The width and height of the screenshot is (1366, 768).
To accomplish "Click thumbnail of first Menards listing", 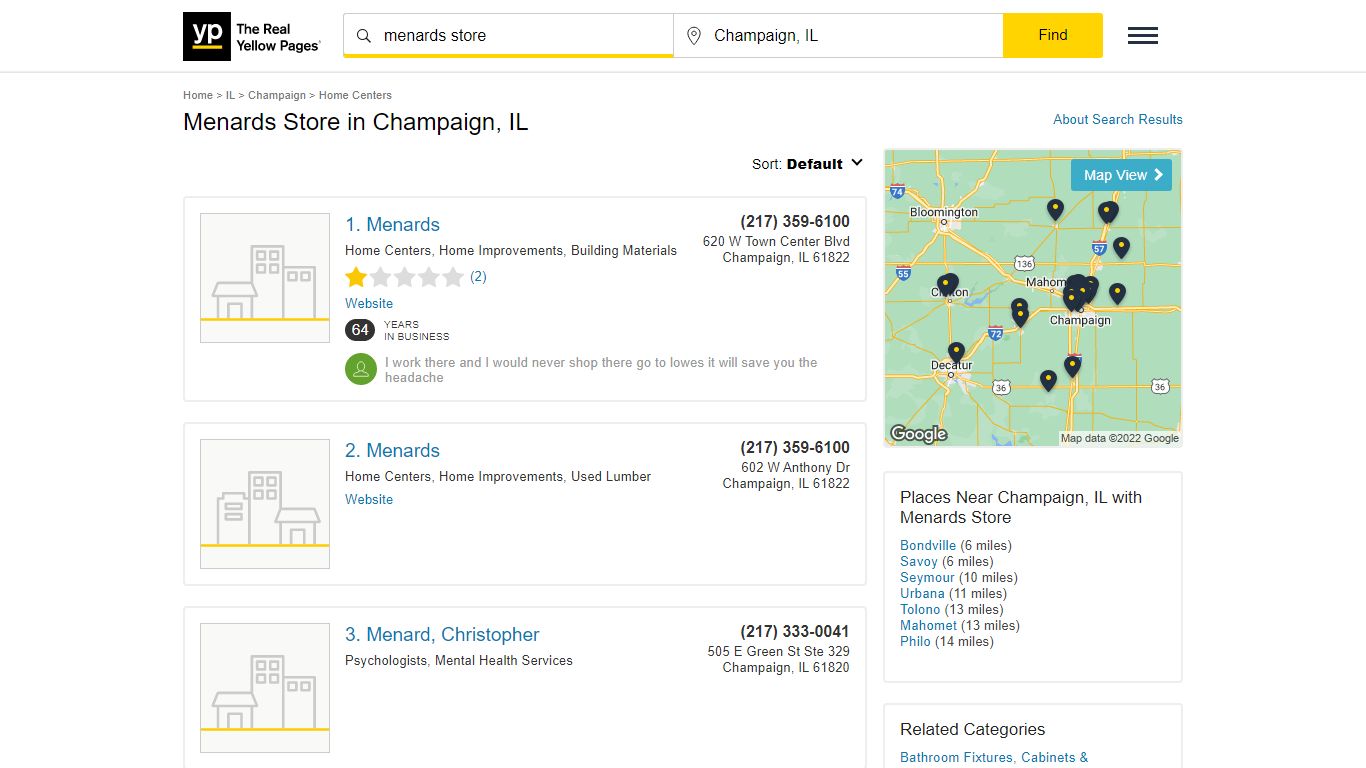I will (x=265, y=278).
